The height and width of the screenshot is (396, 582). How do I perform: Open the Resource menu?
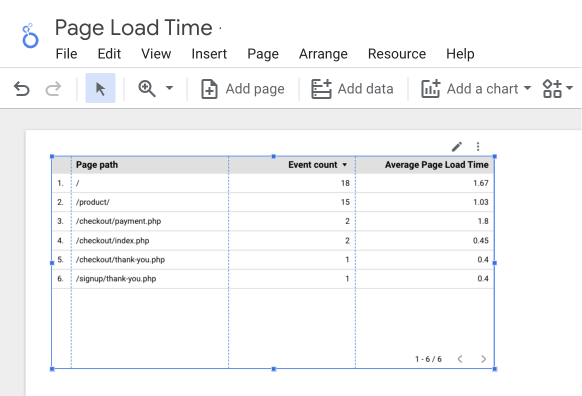[x=397, y=54]
